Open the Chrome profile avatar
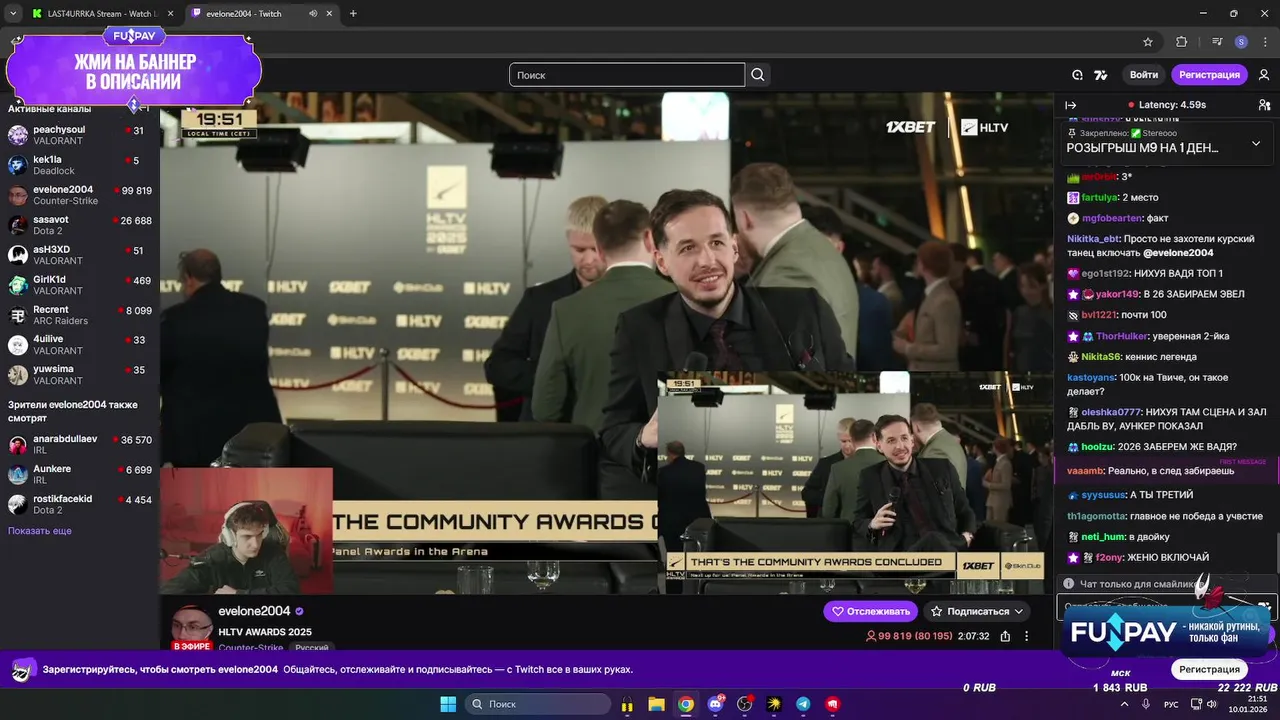The image size is (1280, 720). pos(1241,42)
